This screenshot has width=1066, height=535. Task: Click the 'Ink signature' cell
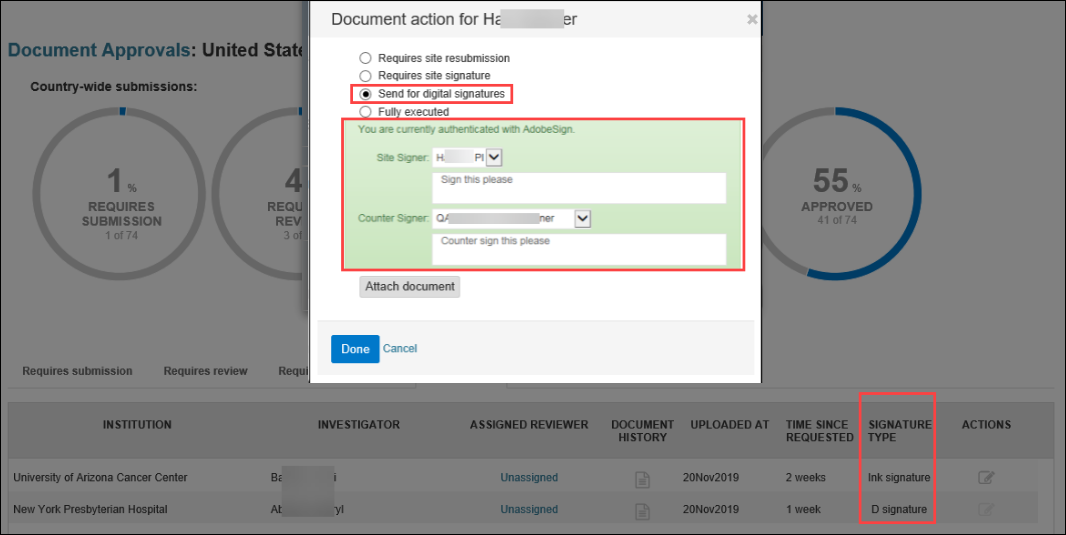click(899, 477)
